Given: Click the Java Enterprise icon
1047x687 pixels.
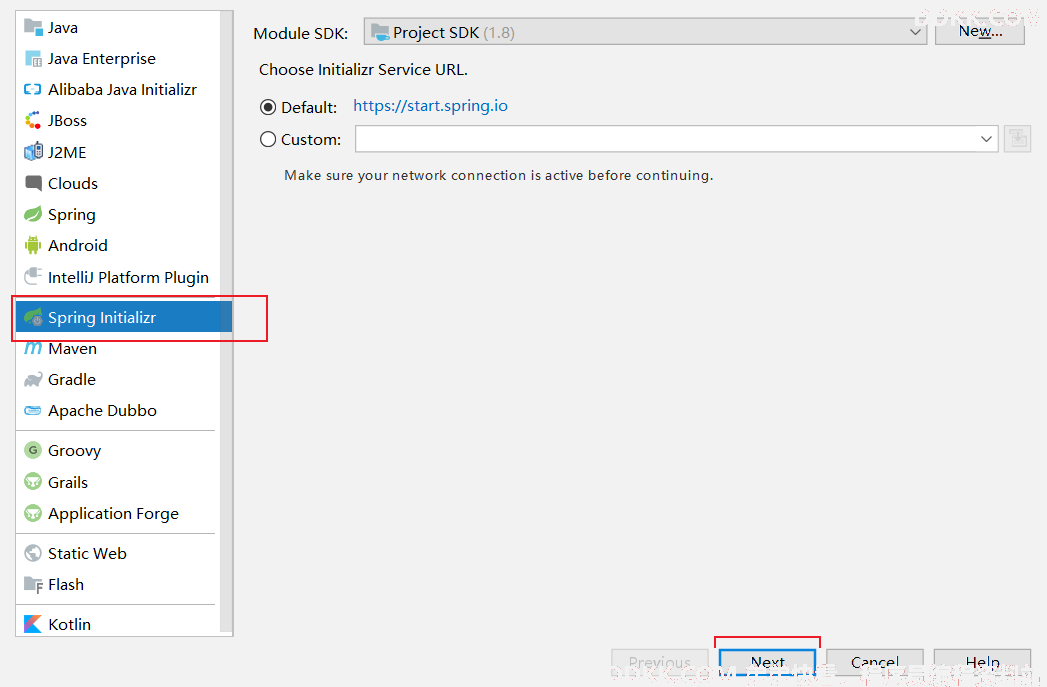Looking at the screenshot, I should (33, 59).
